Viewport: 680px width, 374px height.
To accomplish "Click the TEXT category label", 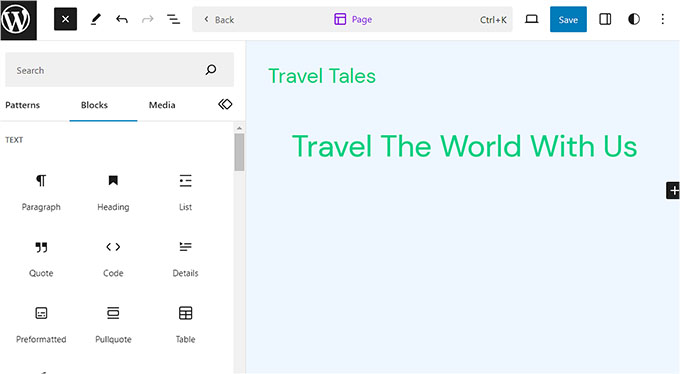I will point(14,140).
